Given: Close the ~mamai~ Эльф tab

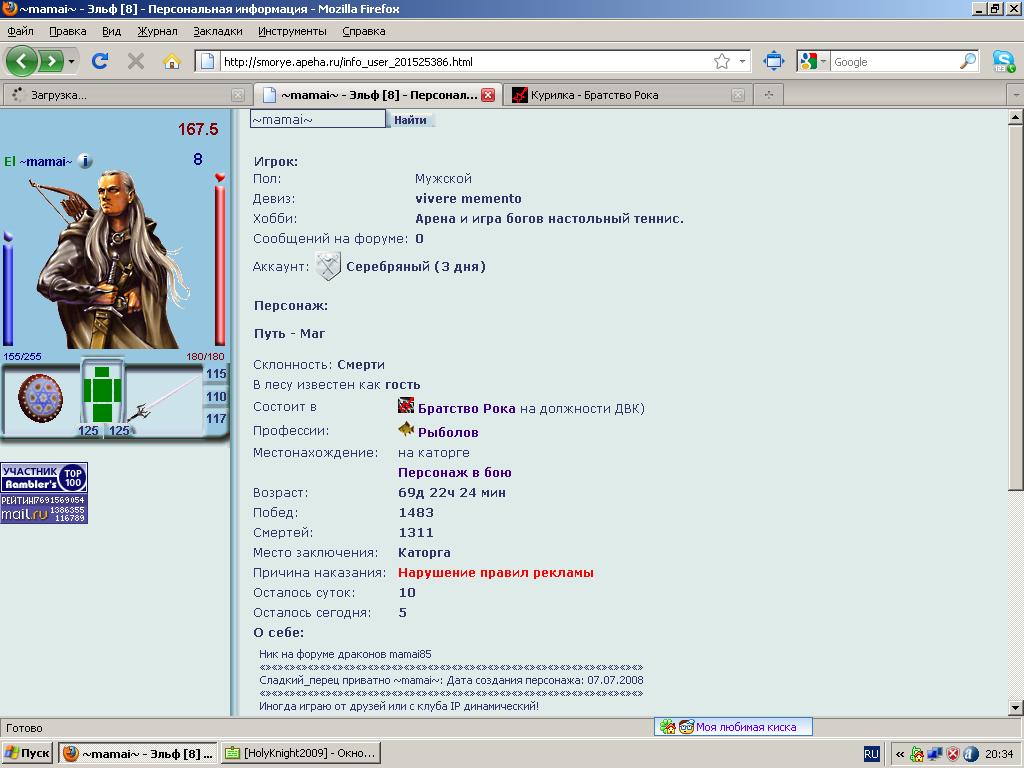Looking at the screenshot, I should [x=488, y=95].
